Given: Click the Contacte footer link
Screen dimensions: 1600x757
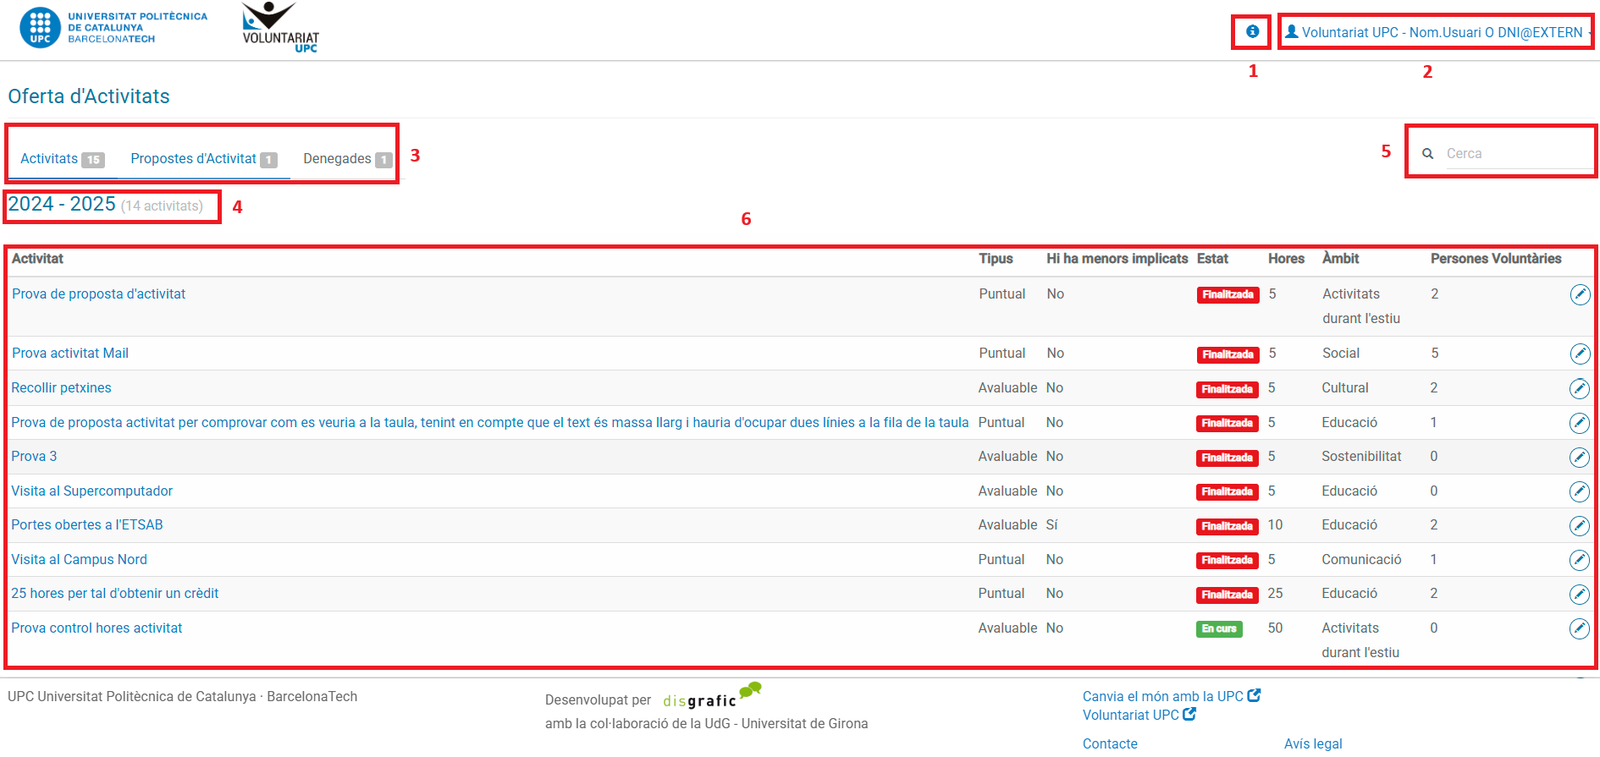Looking at the screenshot, I should pyautogui.click(x=1109, y=744).
